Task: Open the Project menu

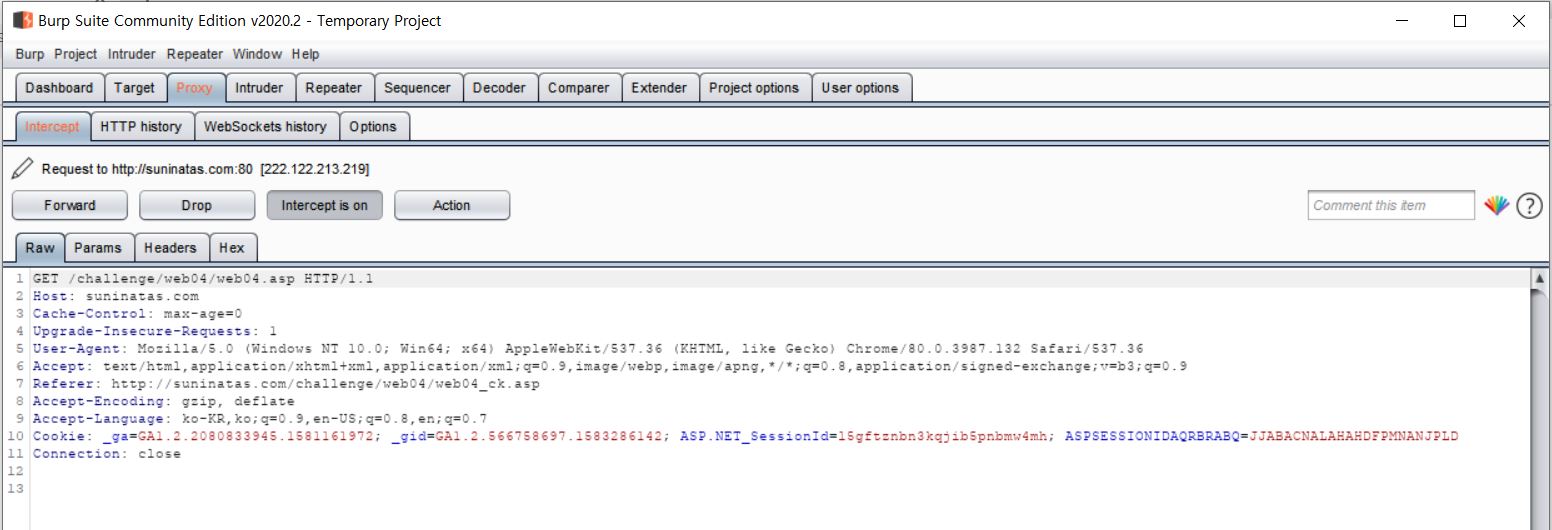Action: (x=76, y=54)
